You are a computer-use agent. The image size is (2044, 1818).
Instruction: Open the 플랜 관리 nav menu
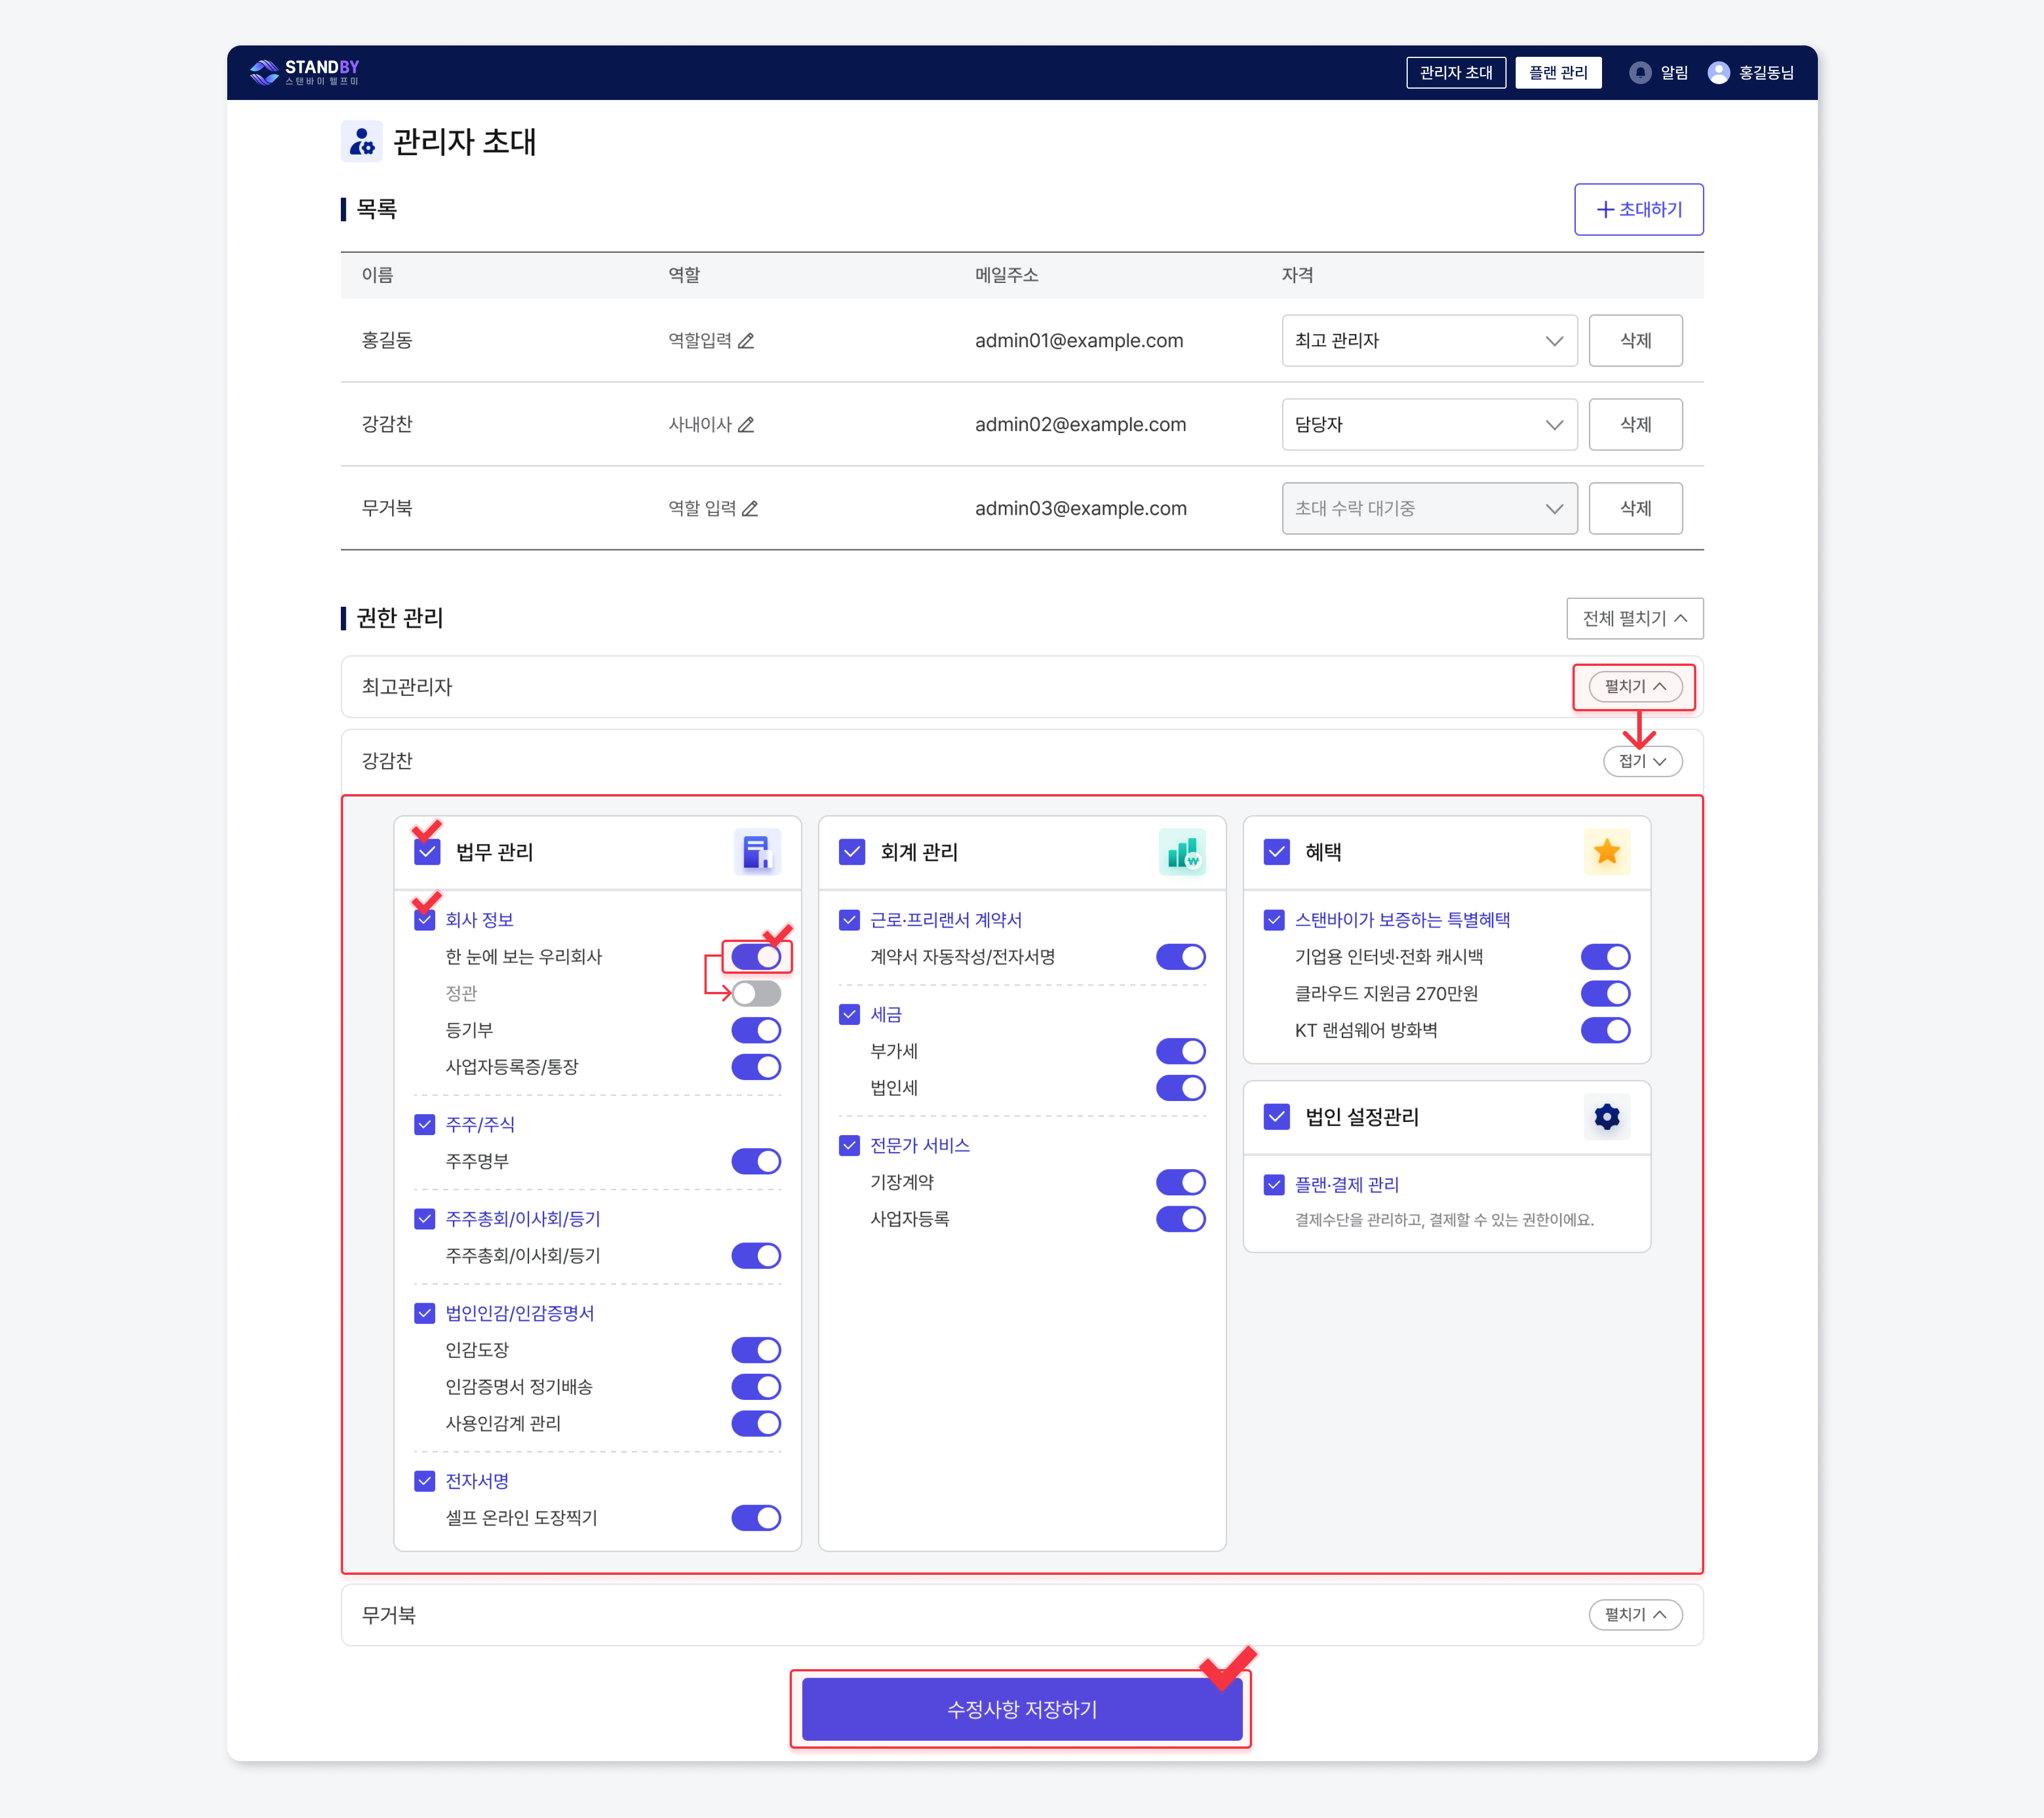tap(1557, 72)
